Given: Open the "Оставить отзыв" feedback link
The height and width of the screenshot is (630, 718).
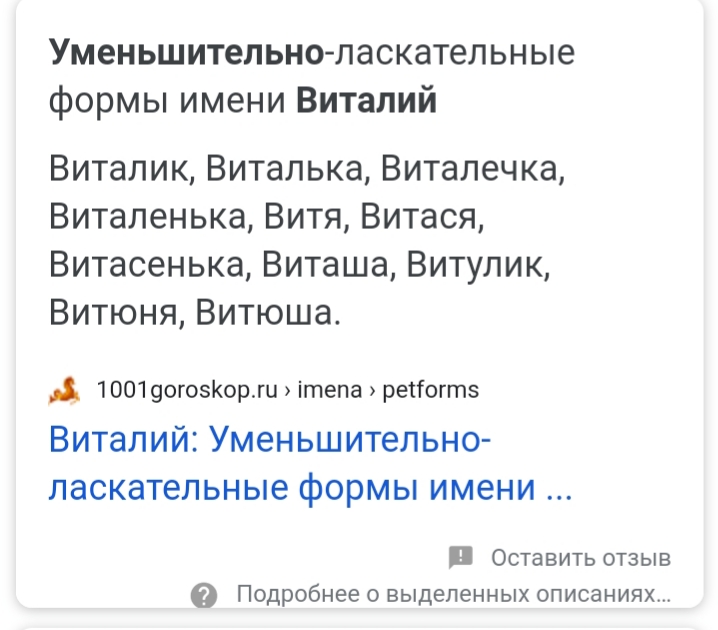Looking at the screenshot, I should pos(581,557).
